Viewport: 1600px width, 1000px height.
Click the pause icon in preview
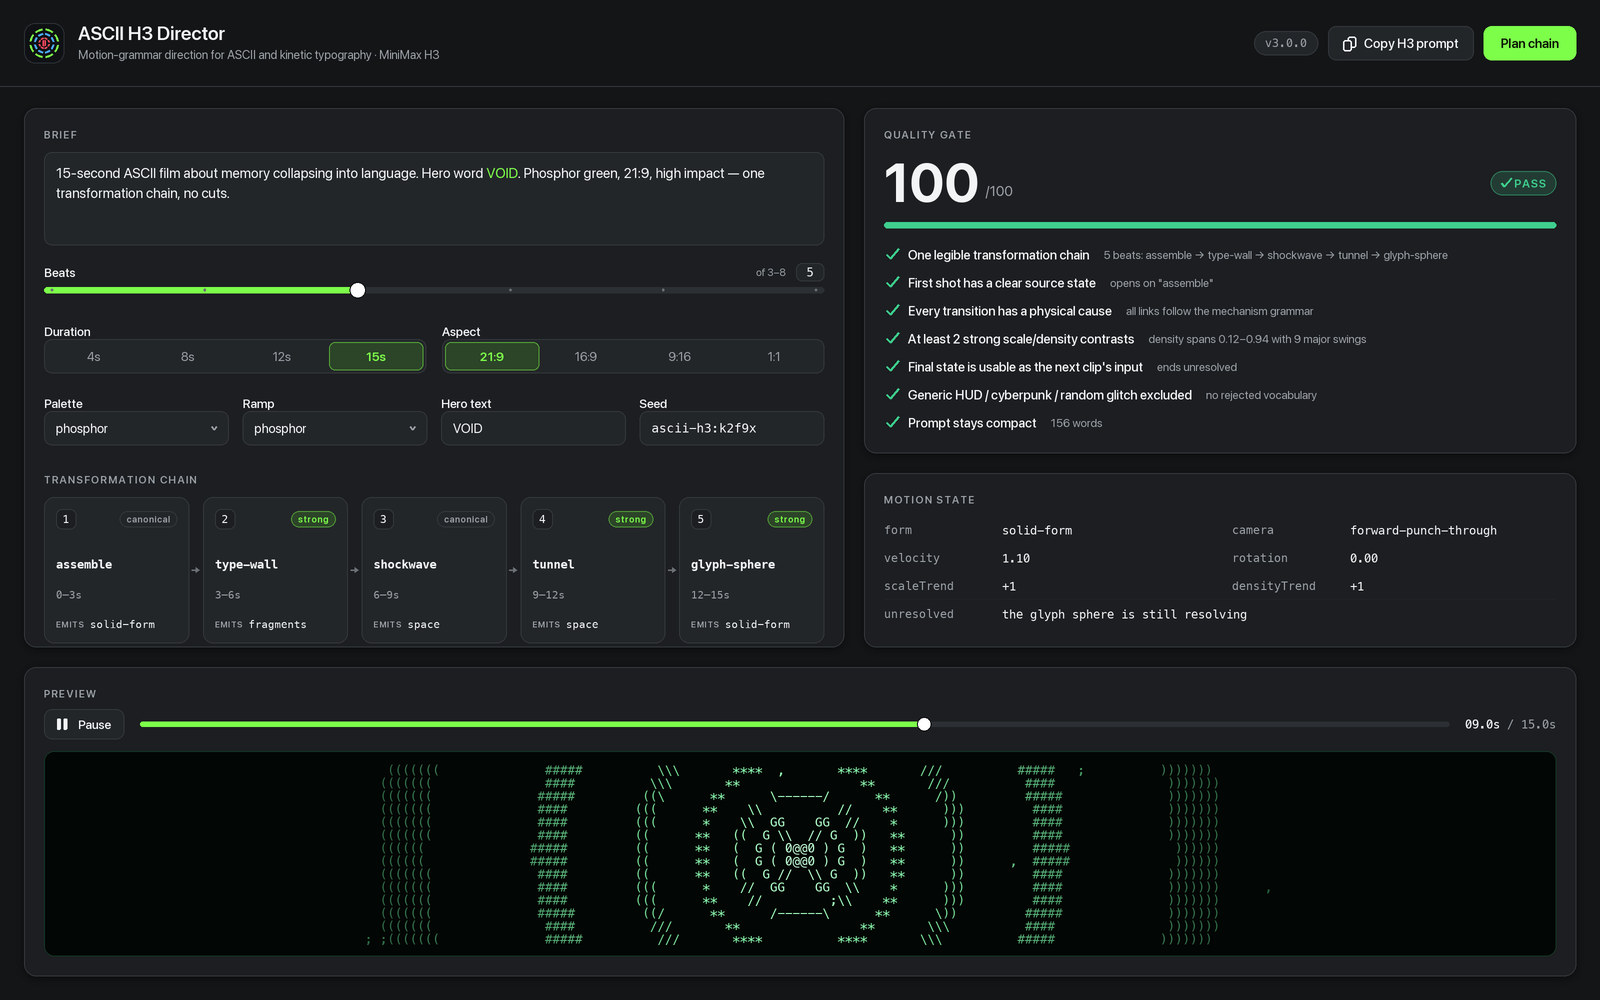click(x=62, y=725)
